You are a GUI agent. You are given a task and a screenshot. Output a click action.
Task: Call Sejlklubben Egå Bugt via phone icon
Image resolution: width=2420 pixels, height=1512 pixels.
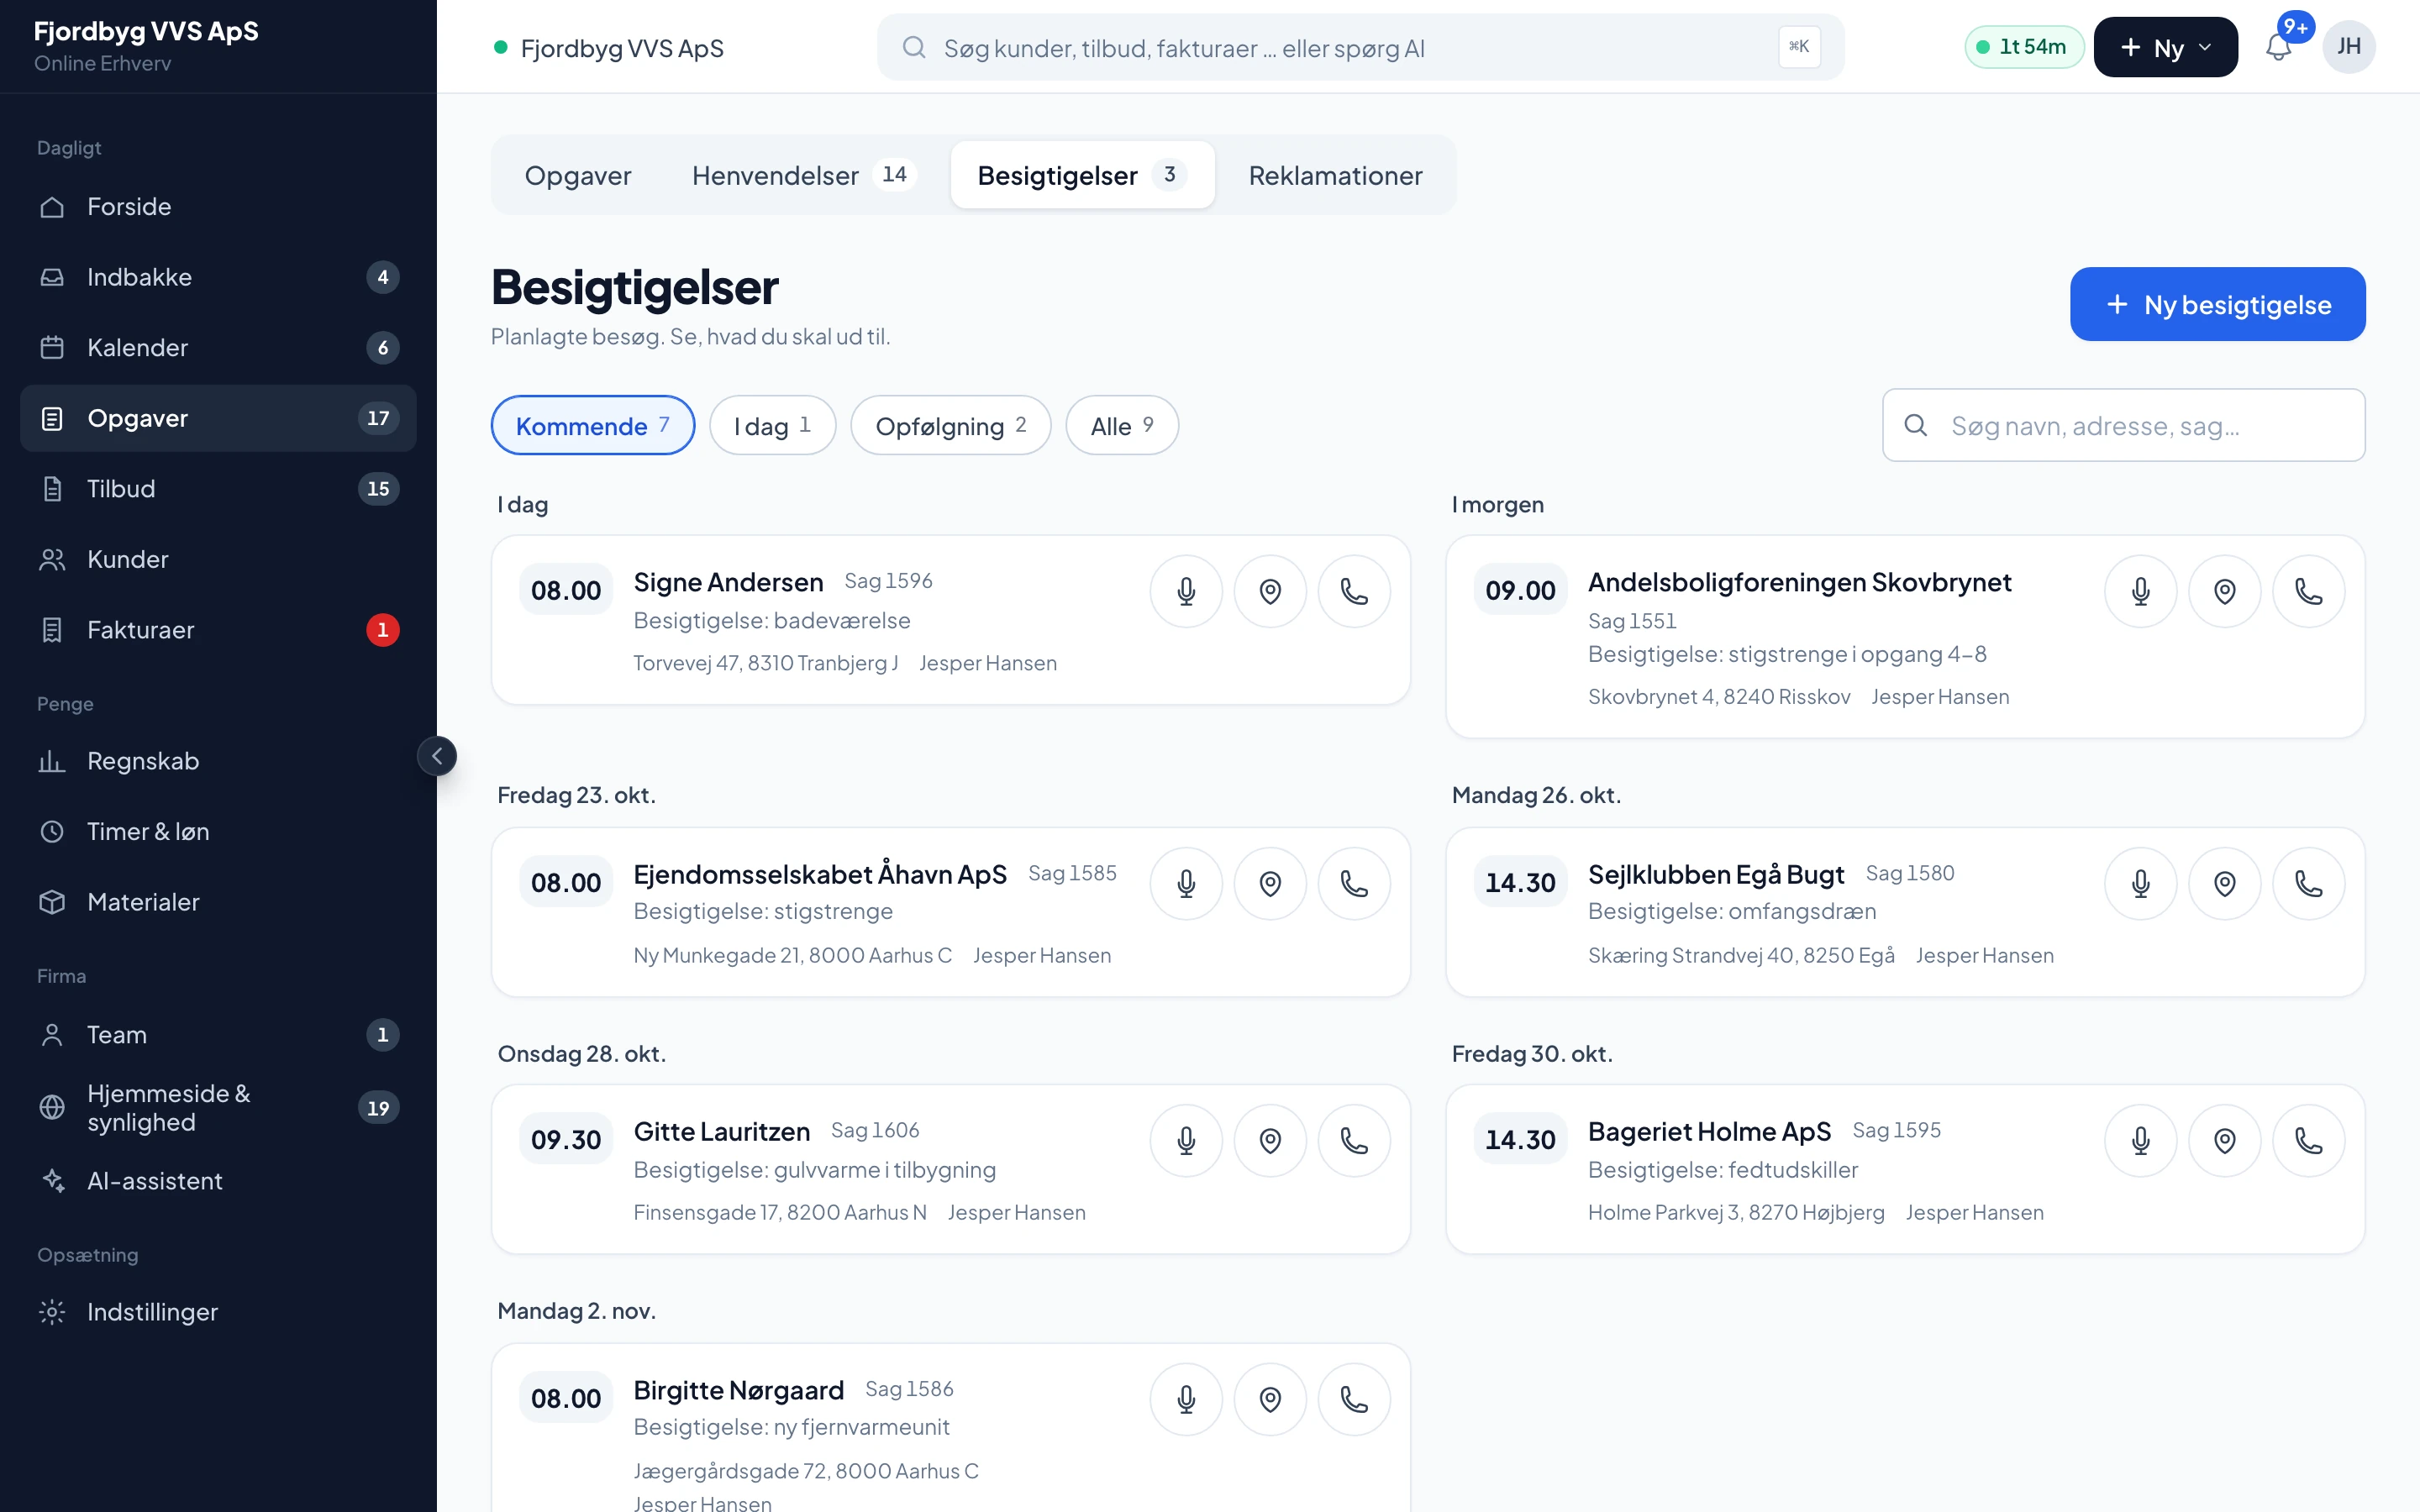(x=2309, y=883)
